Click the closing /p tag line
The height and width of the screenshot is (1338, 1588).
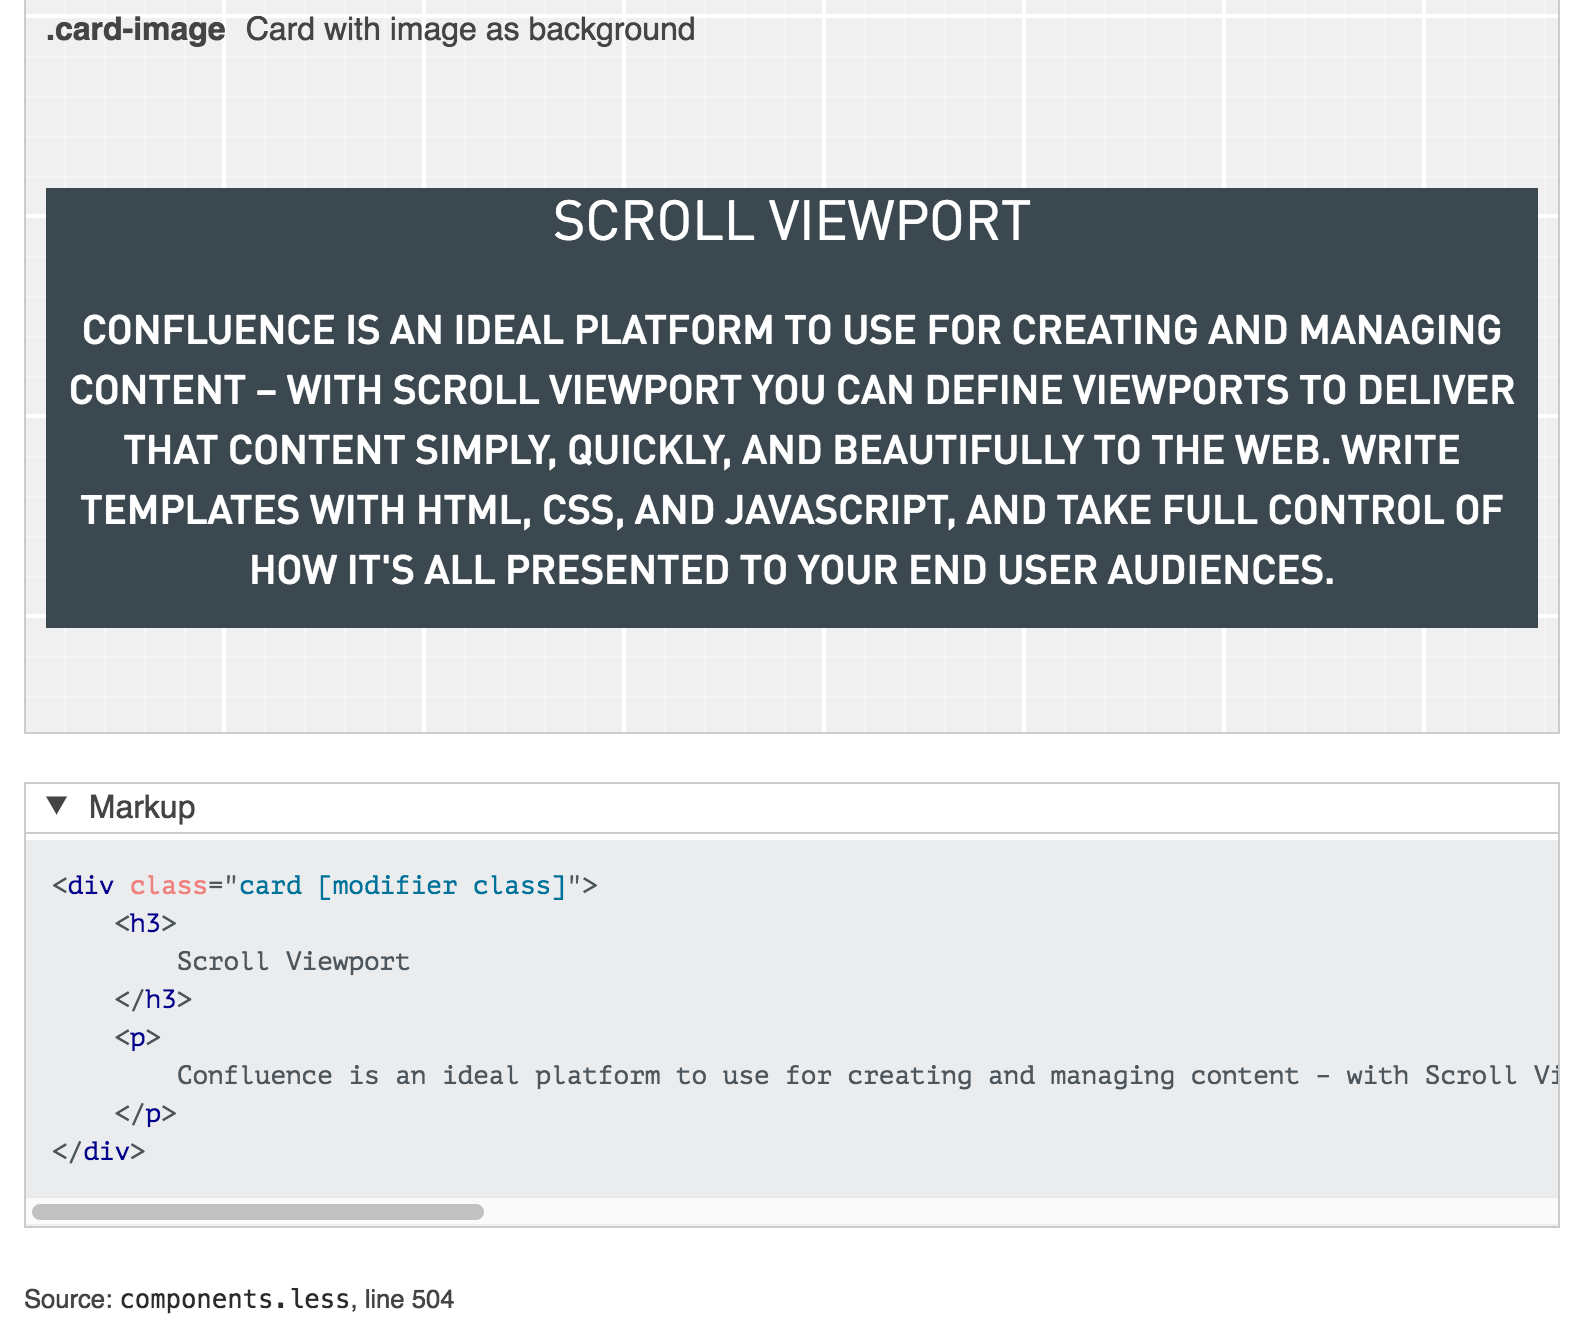[145, 1114]
